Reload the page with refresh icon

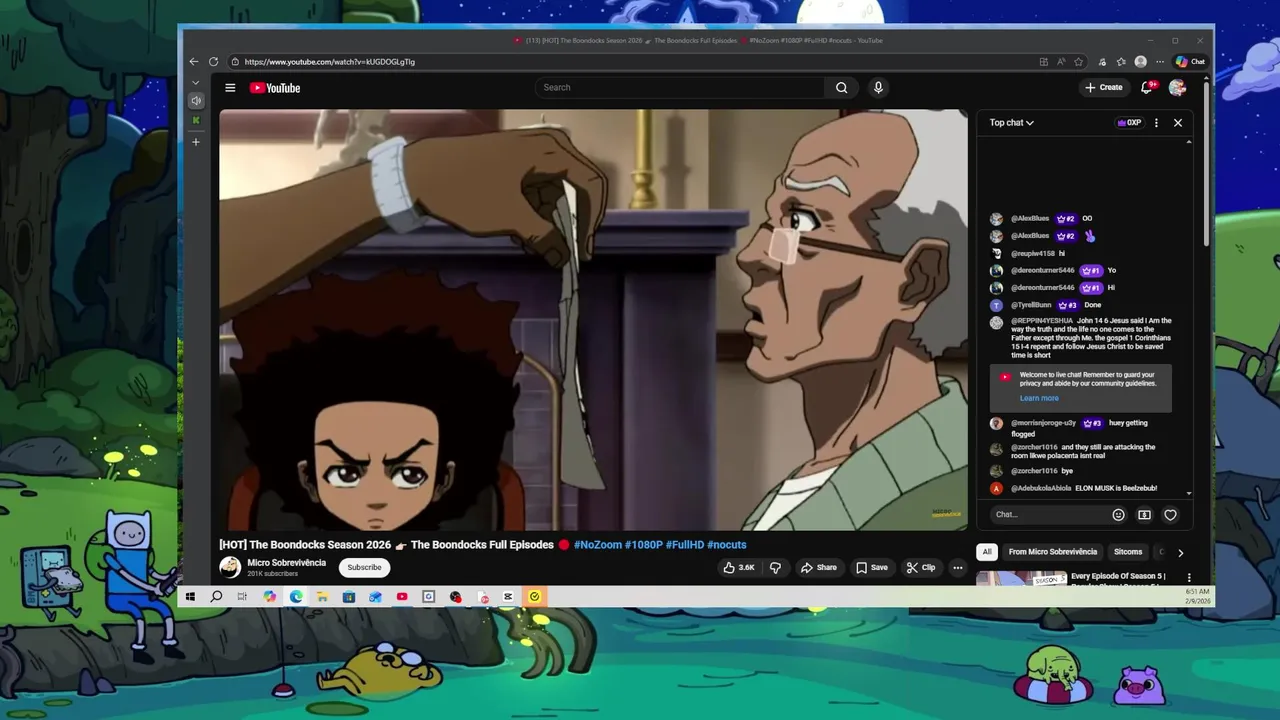coord(213,62)
